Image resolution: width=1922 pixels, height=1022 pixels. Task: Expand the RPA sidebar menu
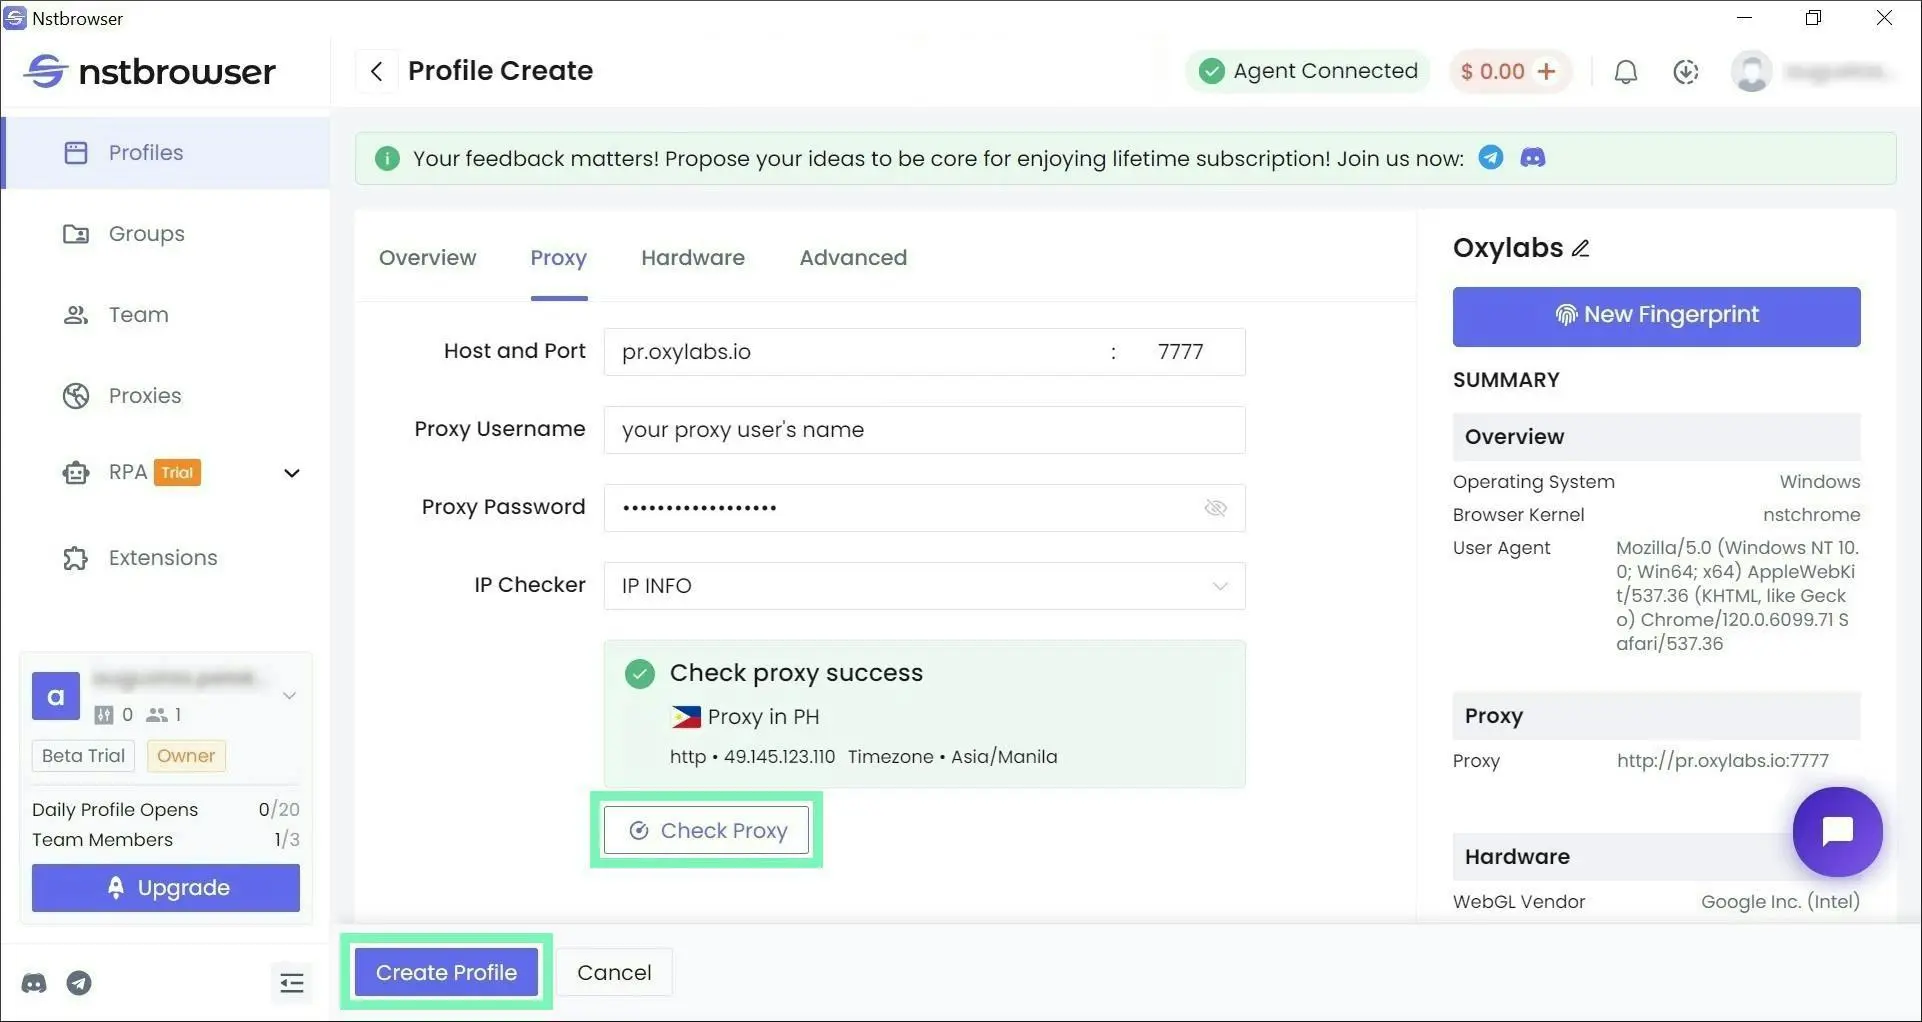tap(291, 473)
